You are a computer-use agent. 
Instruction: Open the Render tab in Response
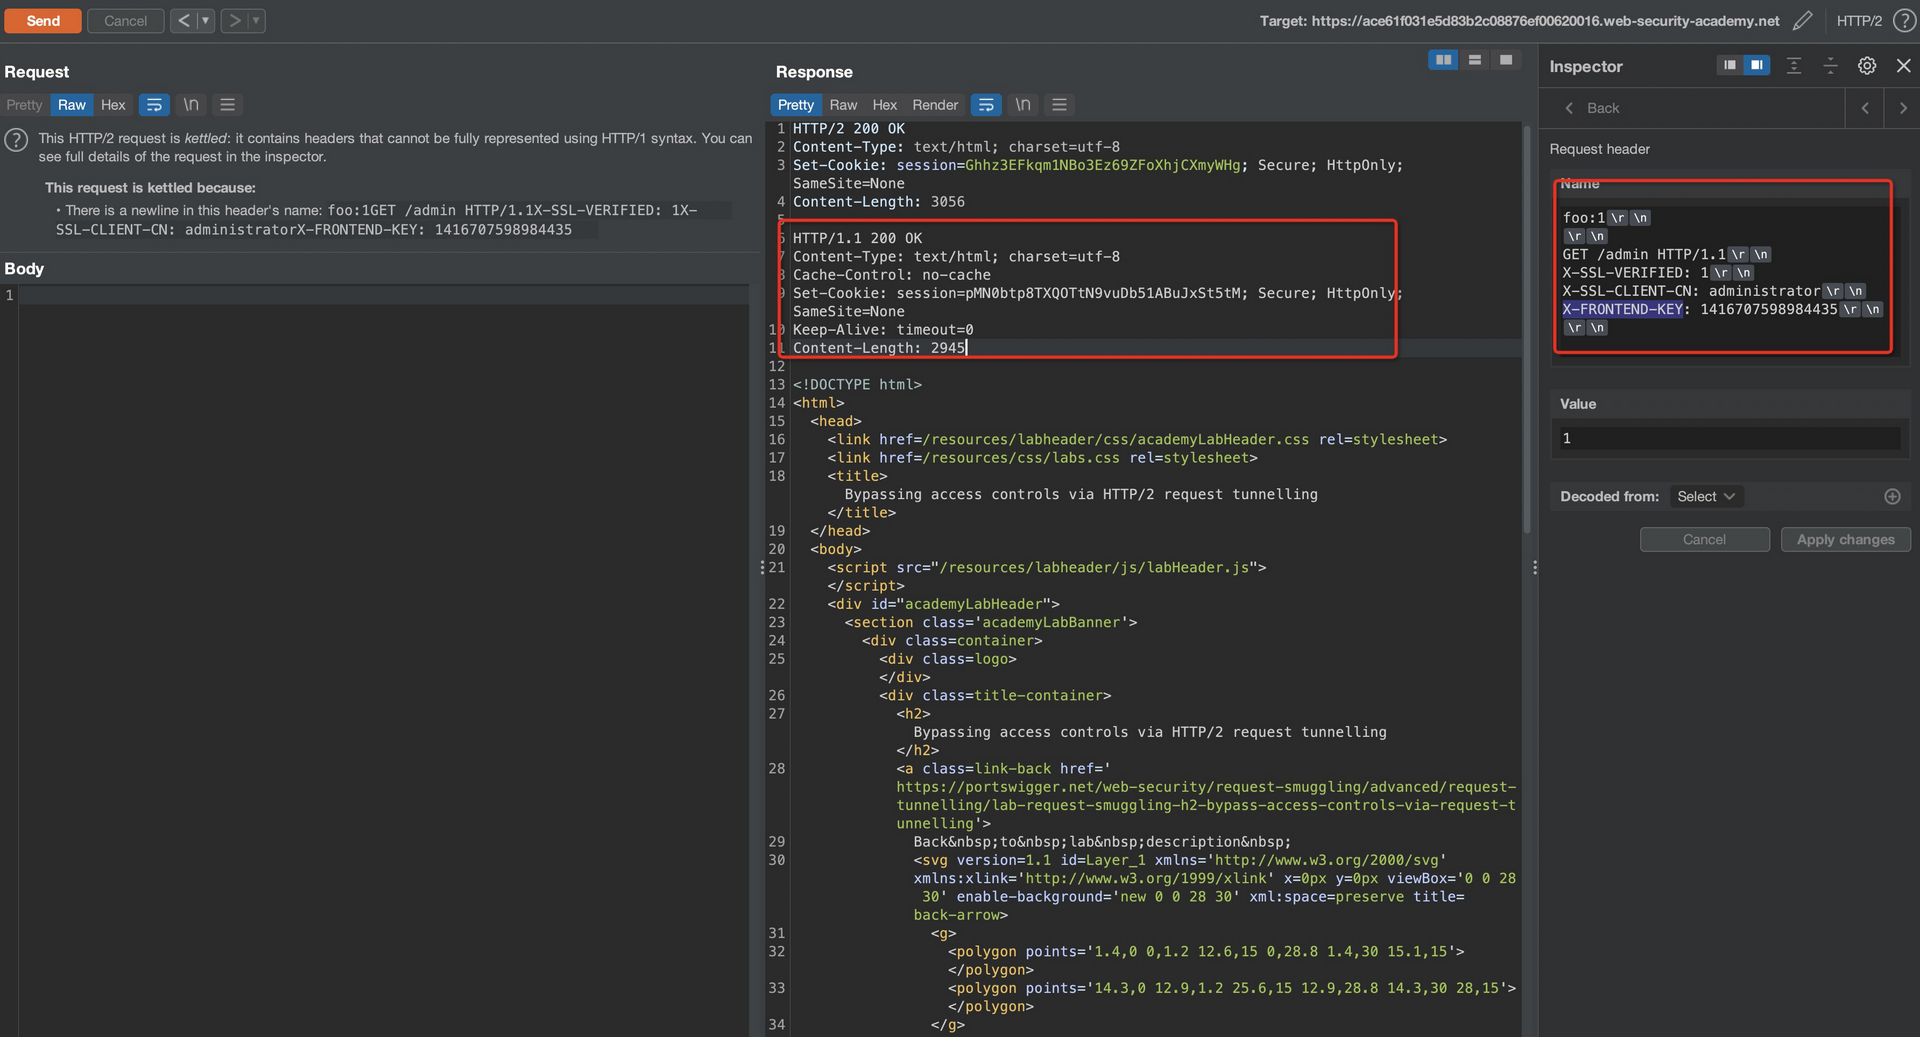pyautogui.click(x=935, y=105)
